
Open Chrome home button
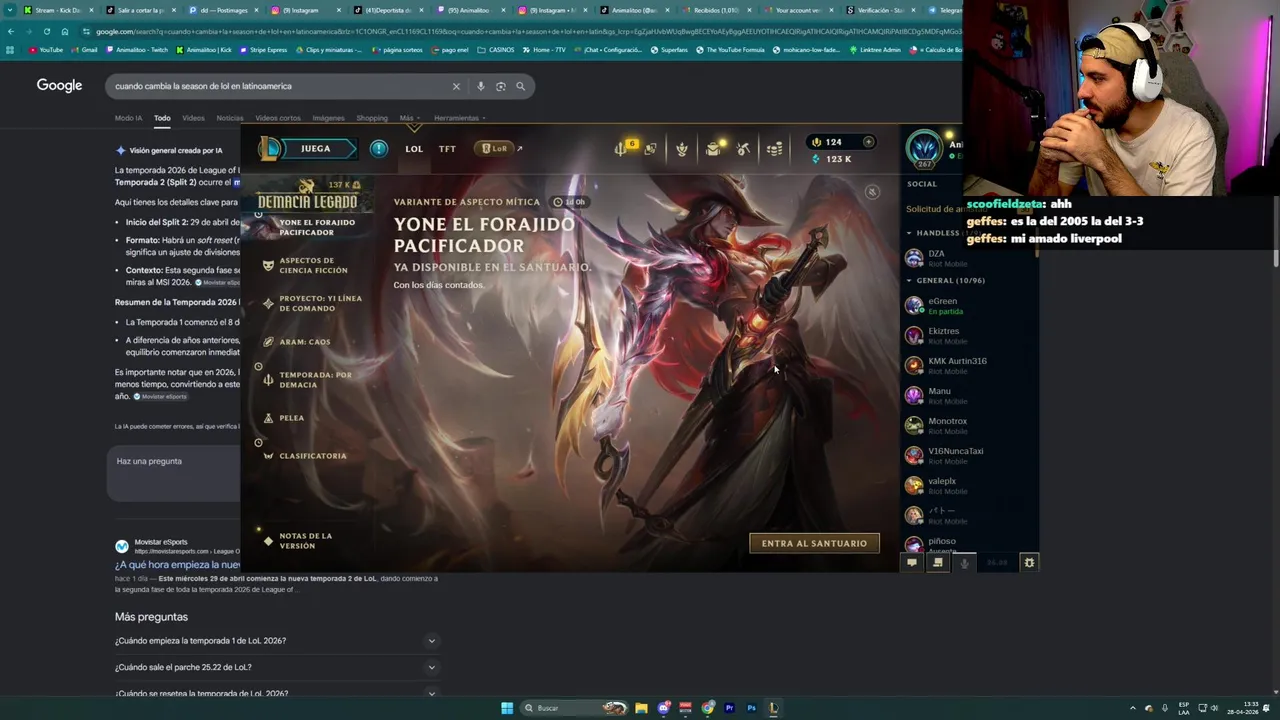[65, 31]
